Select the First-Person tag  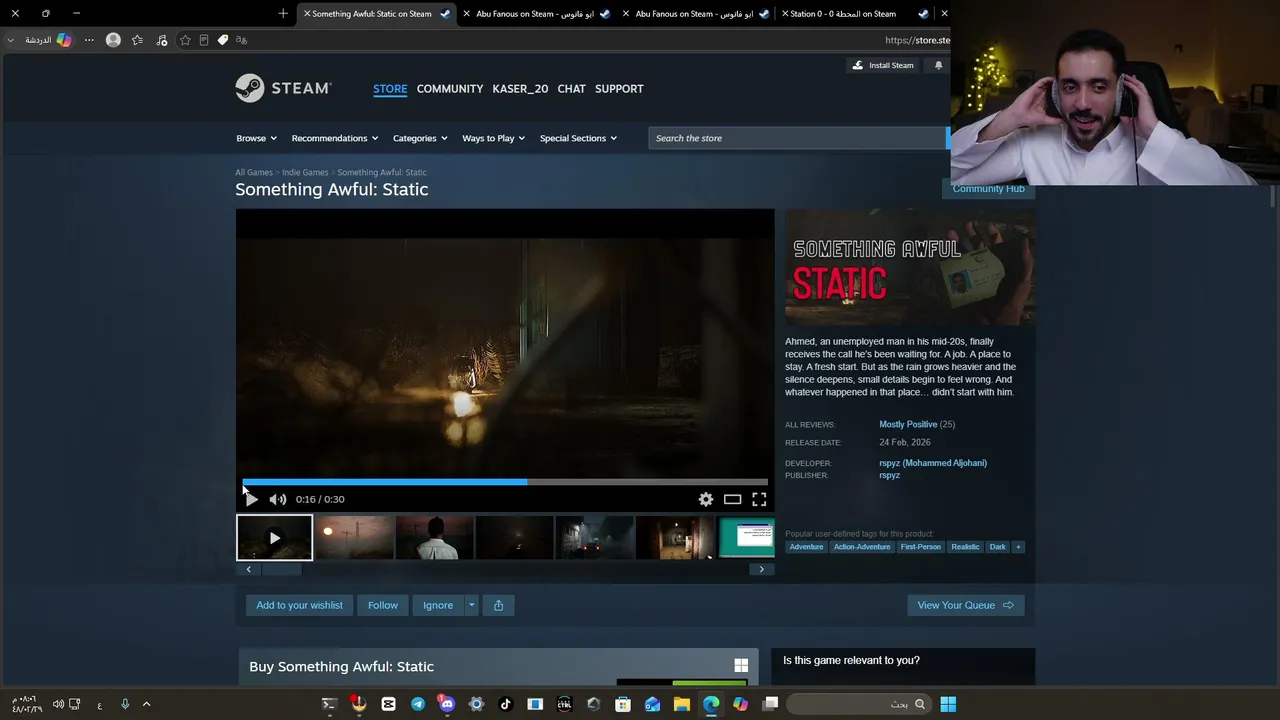[x=921, y=547]
